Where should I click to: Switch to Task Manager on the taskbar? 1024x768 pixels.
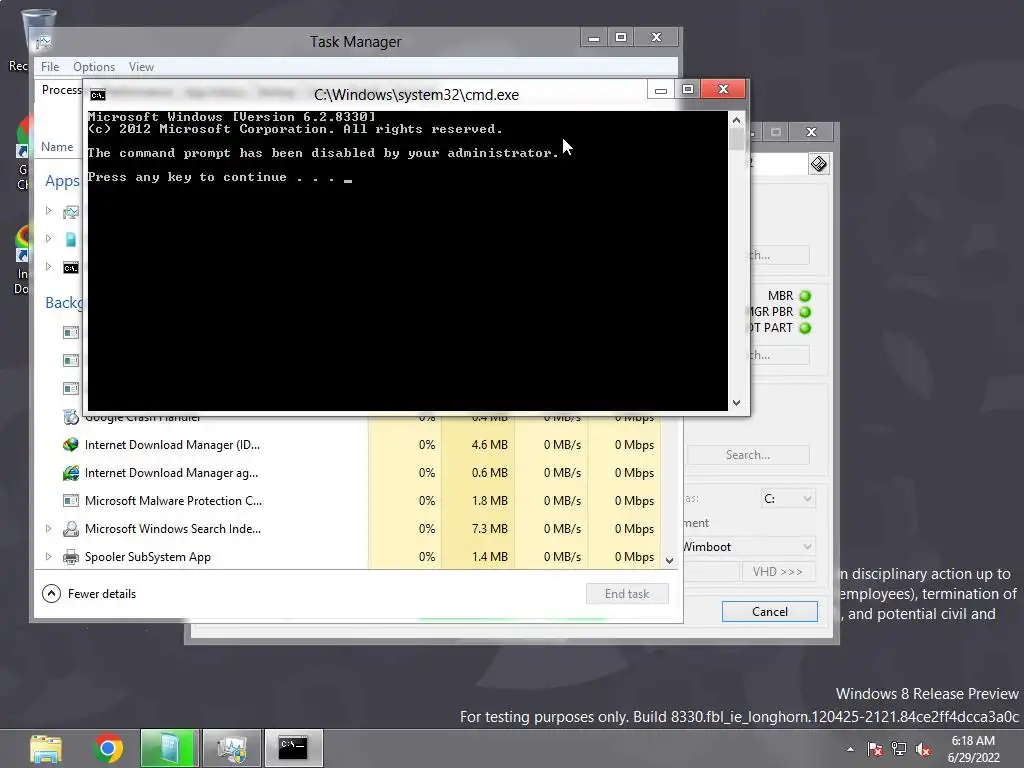(x=232, y=748)
